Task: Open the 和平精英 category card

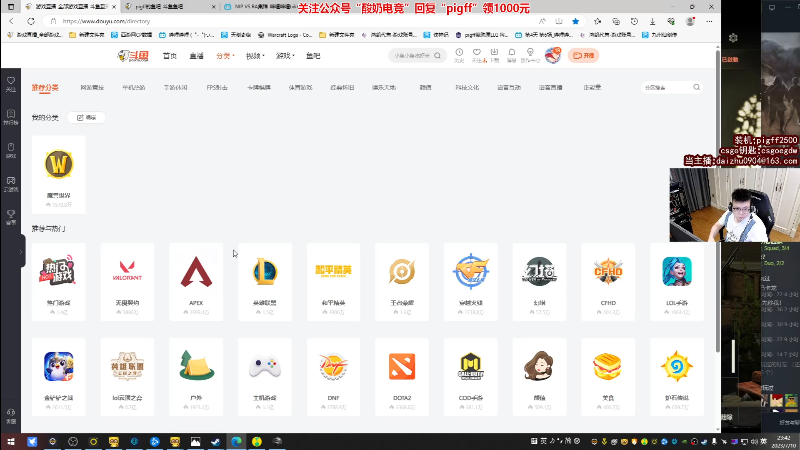Action: click(x=333, y=282)
